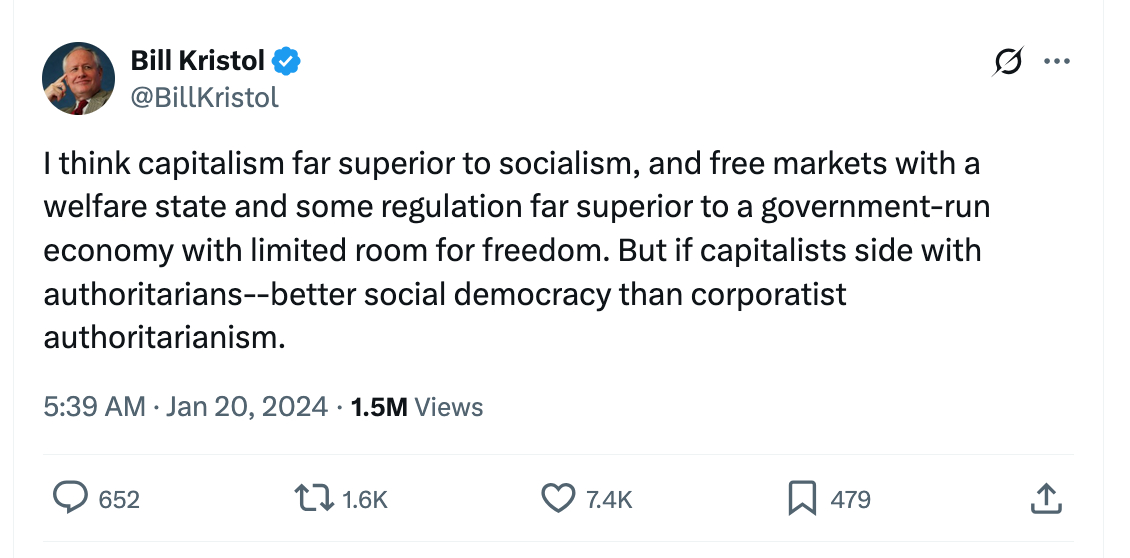Click the Bill Kristol display name
1130x558 pixels.
[198, 62]
